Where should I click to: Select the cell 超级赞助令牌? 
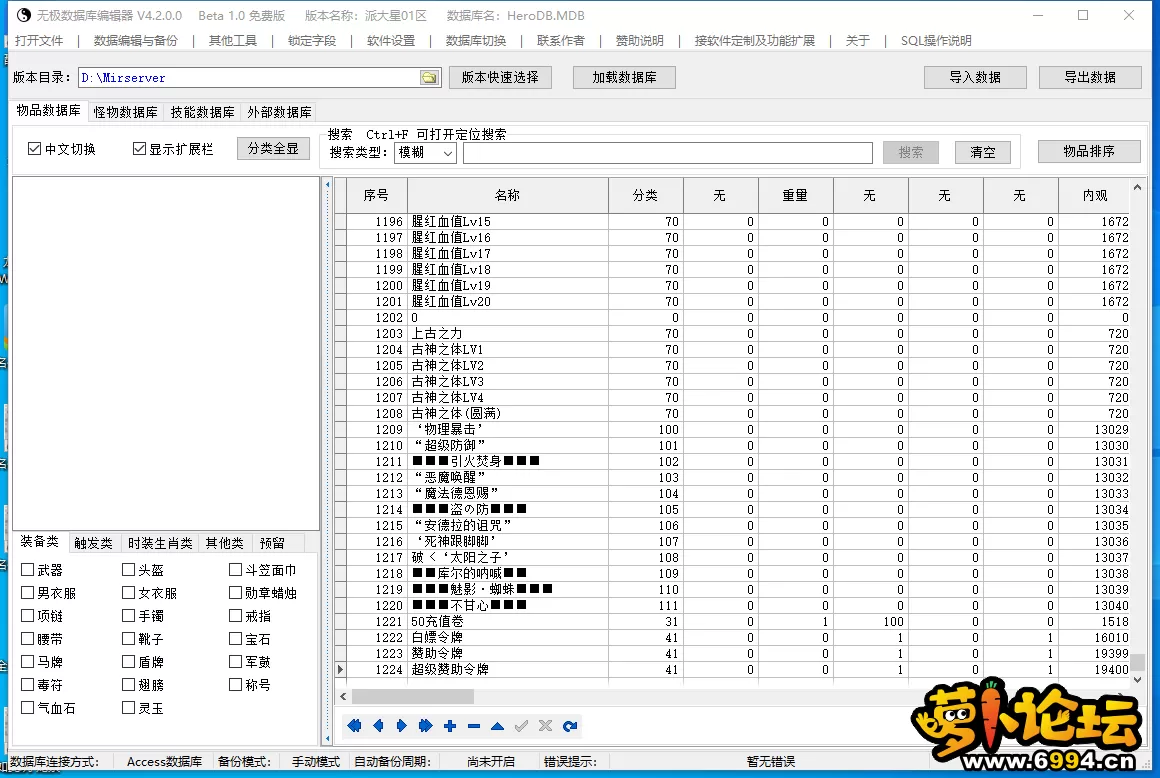(508, 669)
